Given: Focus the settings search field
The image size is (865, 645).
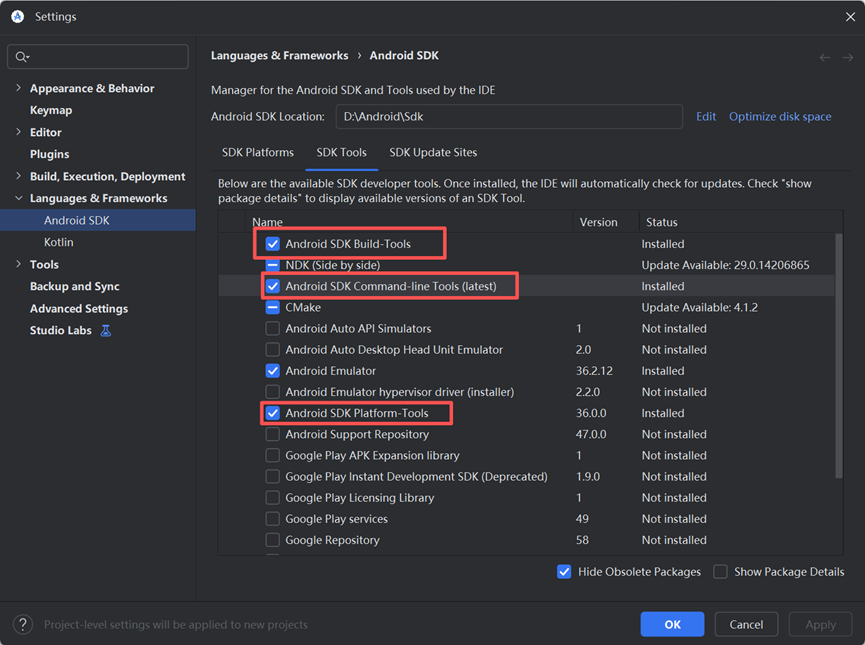Looking at the screenshot, I should coord(98,57).
